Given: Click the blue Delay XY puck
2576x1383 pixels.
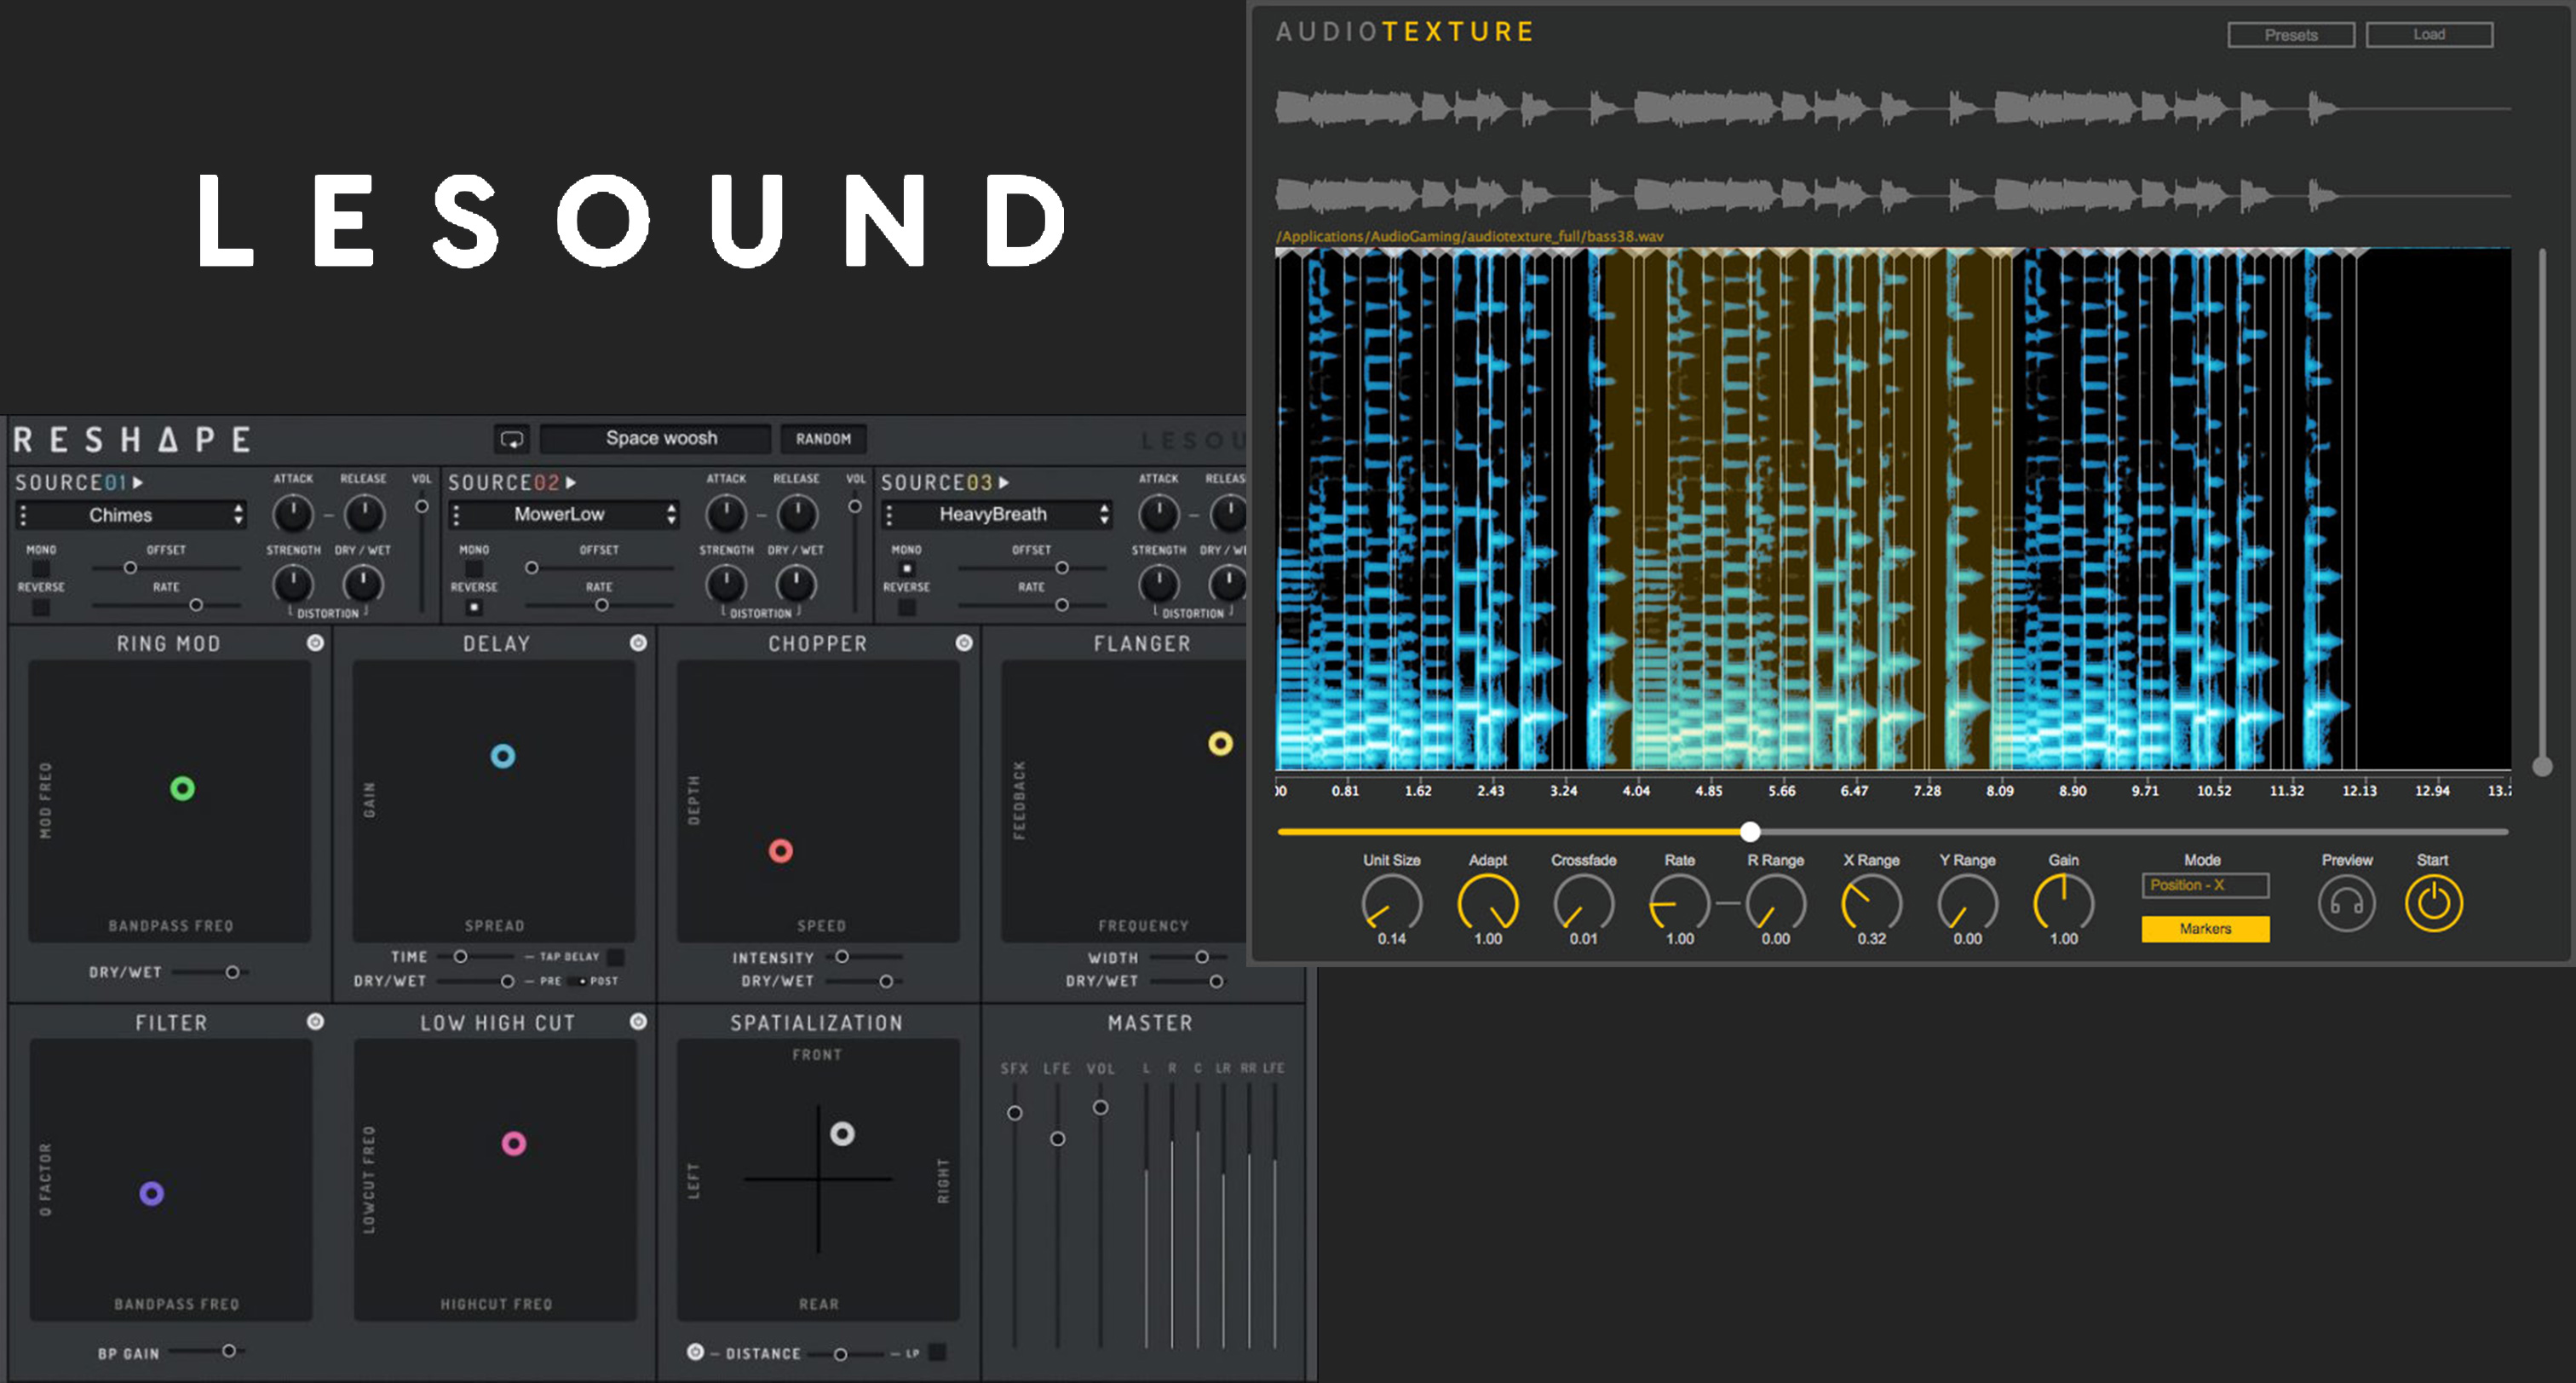Looking at the screenshot, I should [x=503, y=756].
